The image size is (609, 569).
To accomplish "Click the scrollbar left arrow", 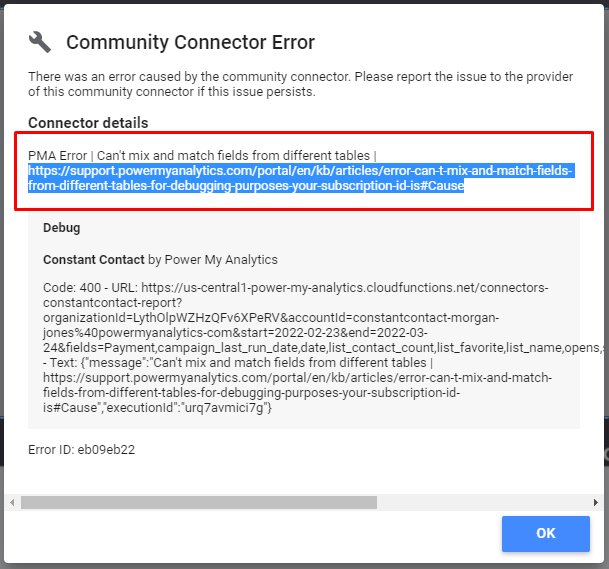I will [x=12, y=502].
